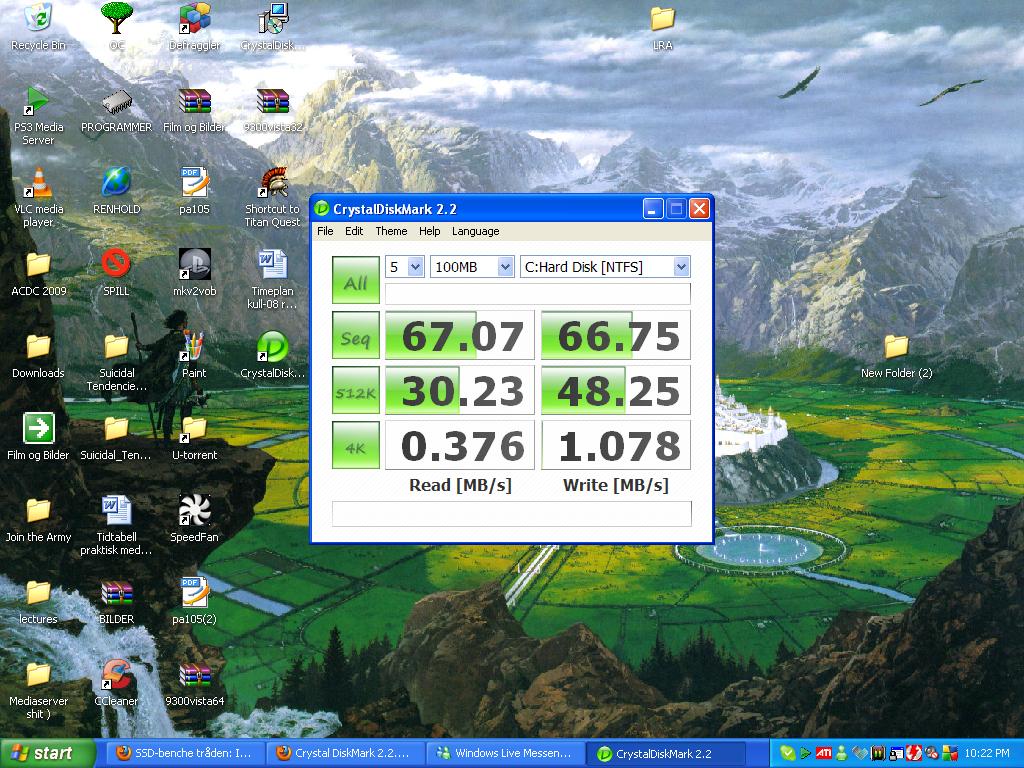The image size is (1024, 768).
Task: Switch to SSD-benche tråden Firefox taskbar item
Action: (x=184, y=753)
